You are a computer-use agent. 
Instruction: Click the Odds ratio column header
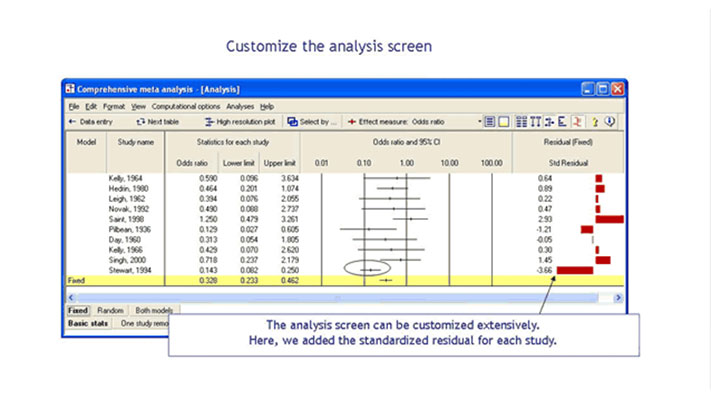192,163
